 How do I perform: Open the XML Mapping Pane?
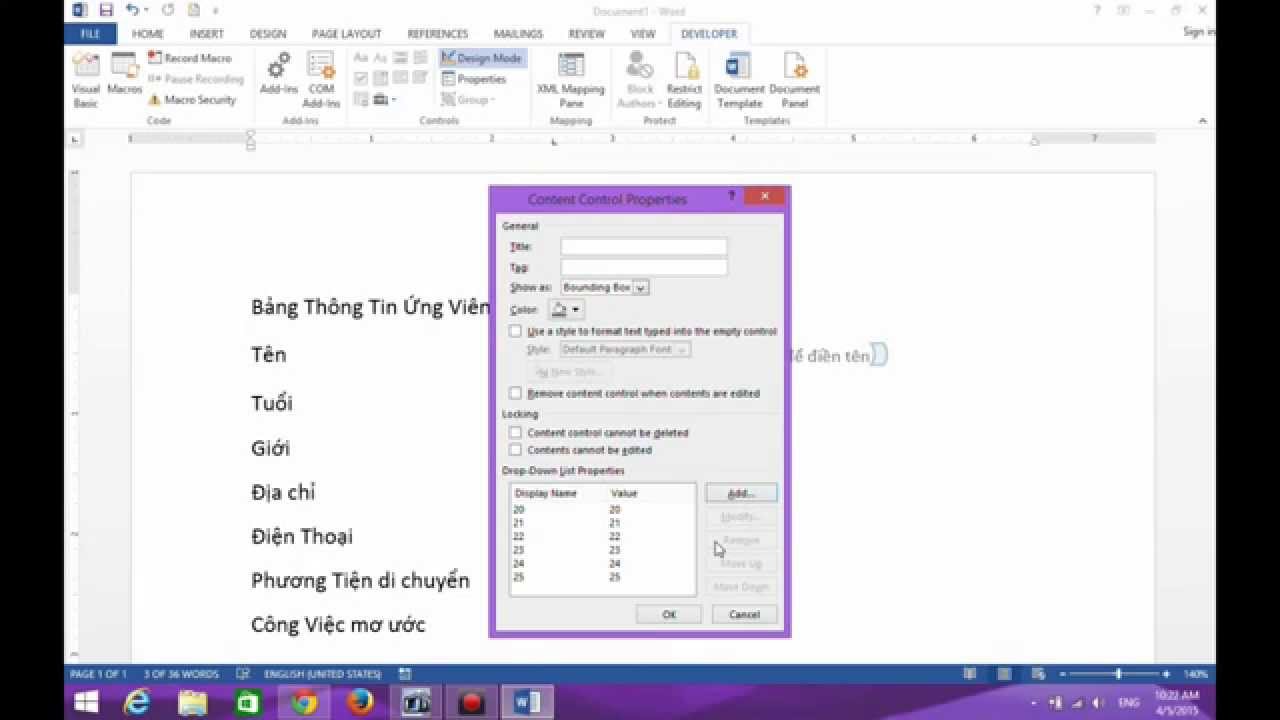[x=571, y=80]
